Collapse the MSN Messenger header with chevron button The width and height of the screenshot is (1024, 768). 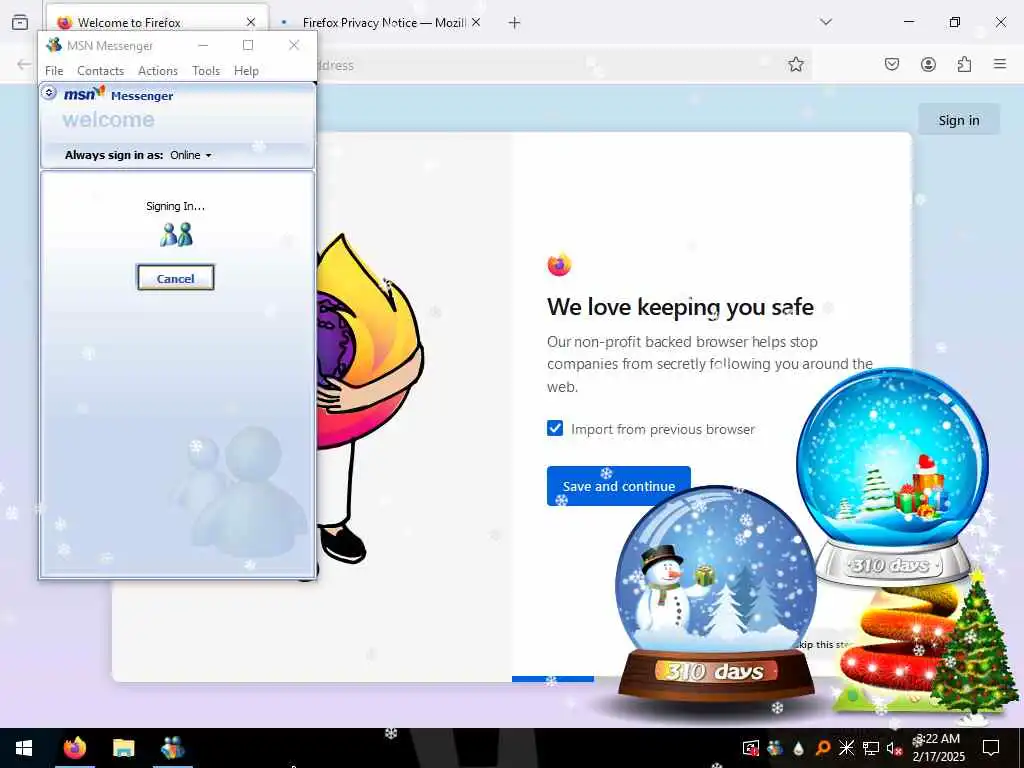coord(49,93)
